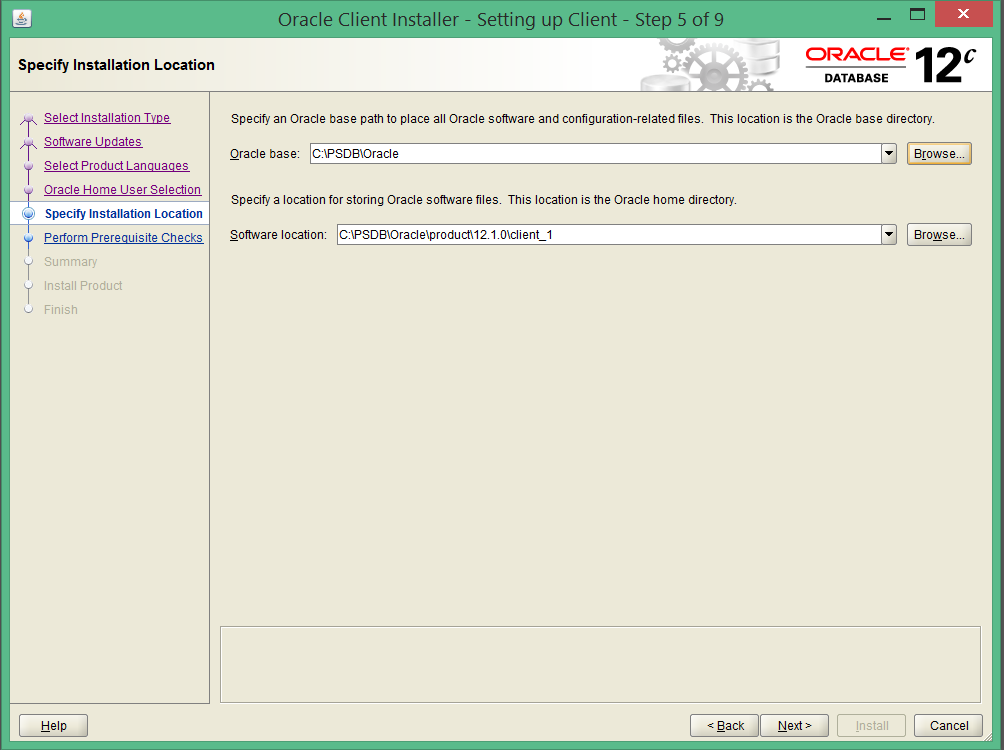Click the Java installer icon in title bar
Screen dimensions: 1004x750
22,19
